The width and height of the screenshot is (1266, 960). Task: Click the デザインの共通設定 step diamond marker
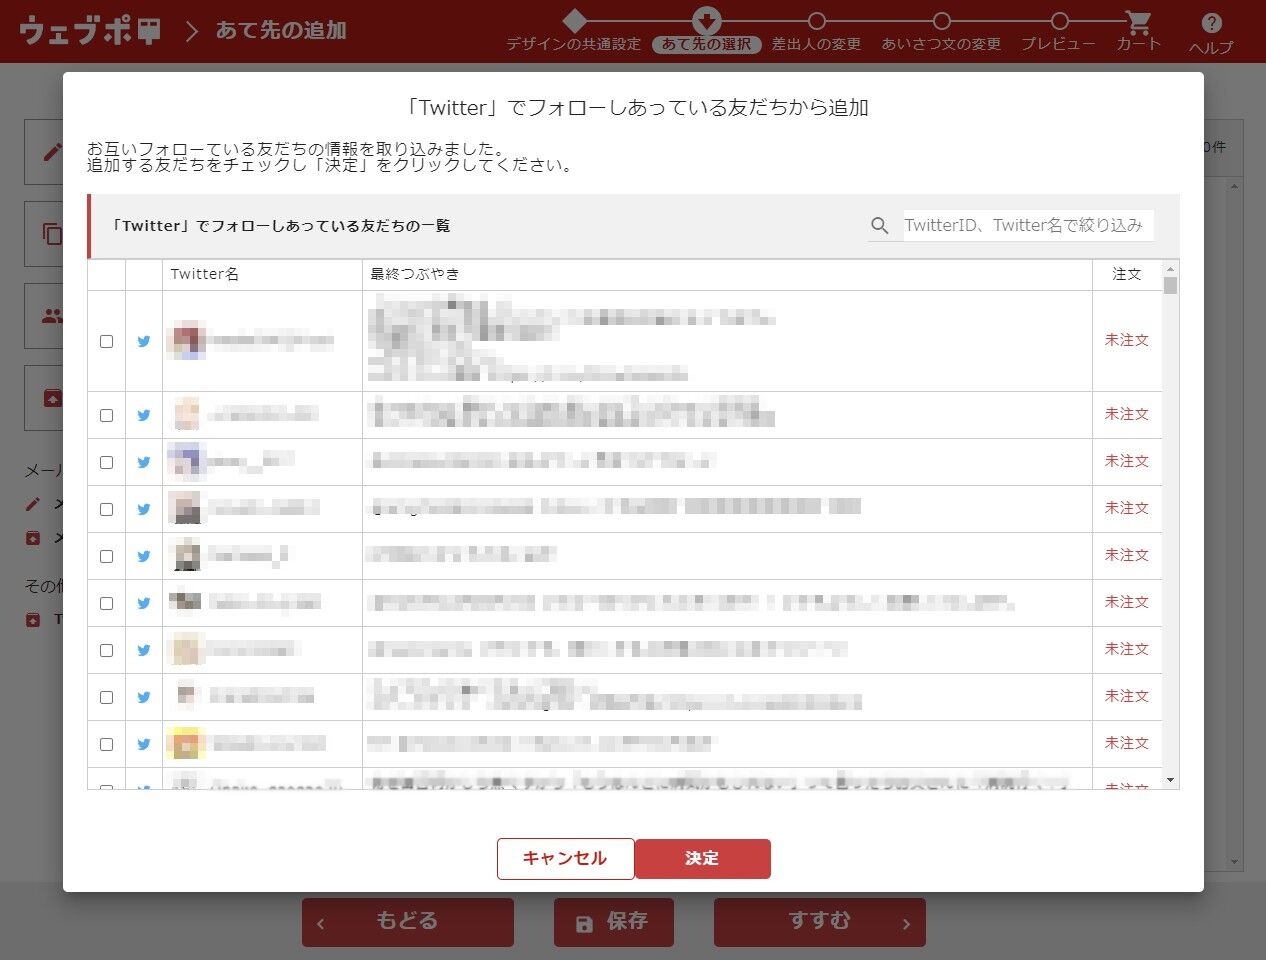coord(574,20)
